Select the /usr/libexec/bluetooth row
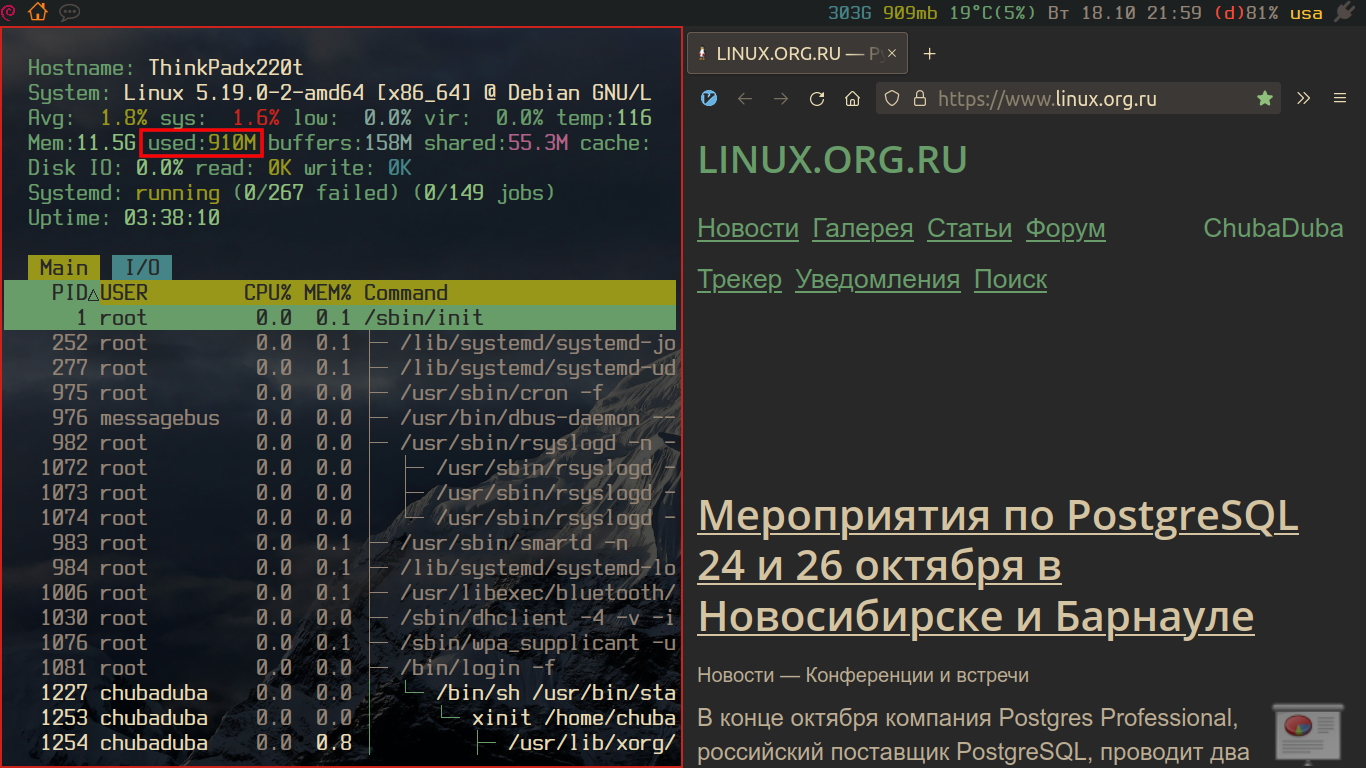 point(340,593)
